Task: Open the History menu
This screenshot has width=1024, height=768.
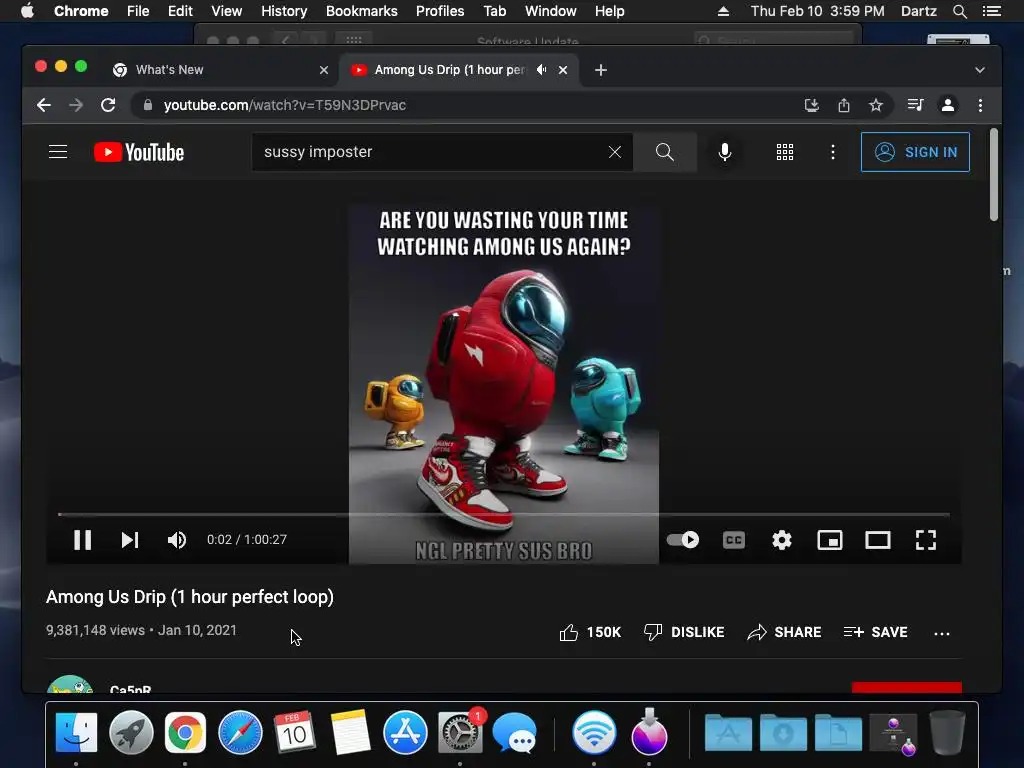Action: tap(284, 11)
